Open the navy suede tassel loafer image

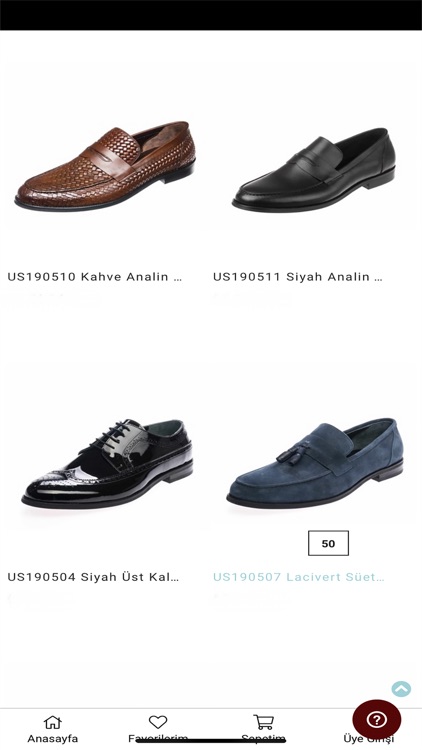[x=315, y=463]
